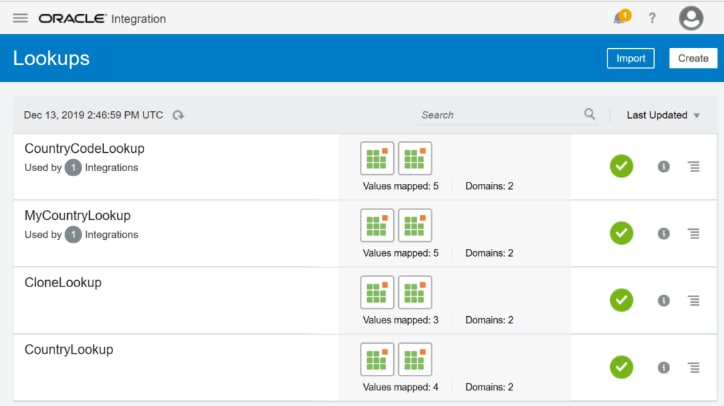
Task: Click first domain grid icon of MyCountryLookup
Action: pyautogui.click(x=377, y=225)
